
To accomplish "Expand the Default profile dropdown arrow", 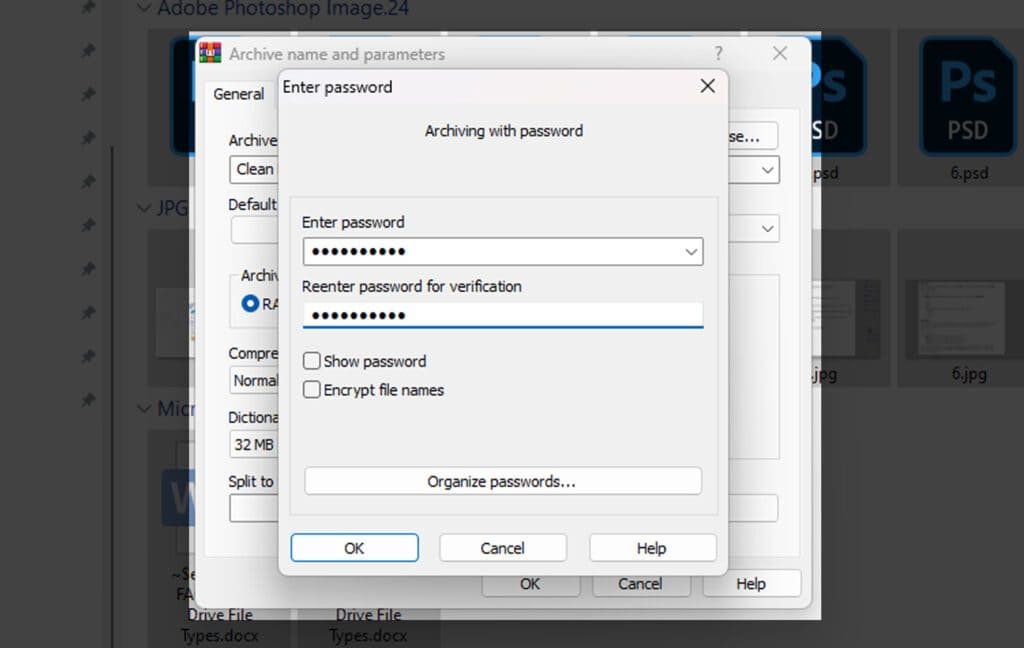I will coord(767,229).
